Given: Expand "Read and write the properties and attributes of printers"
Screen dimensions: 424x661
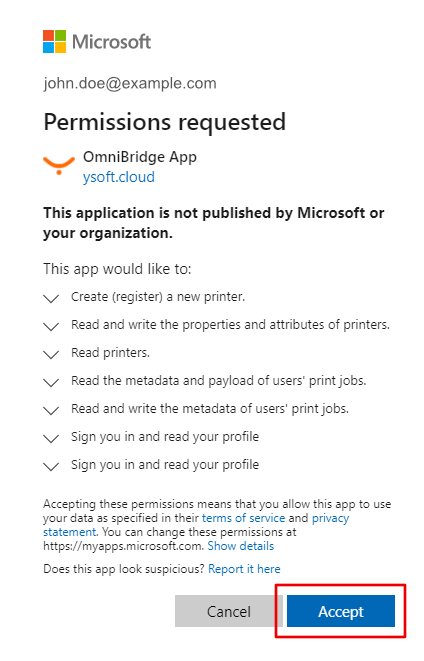Looking at the screenshot, I should [x=51, y=326].
